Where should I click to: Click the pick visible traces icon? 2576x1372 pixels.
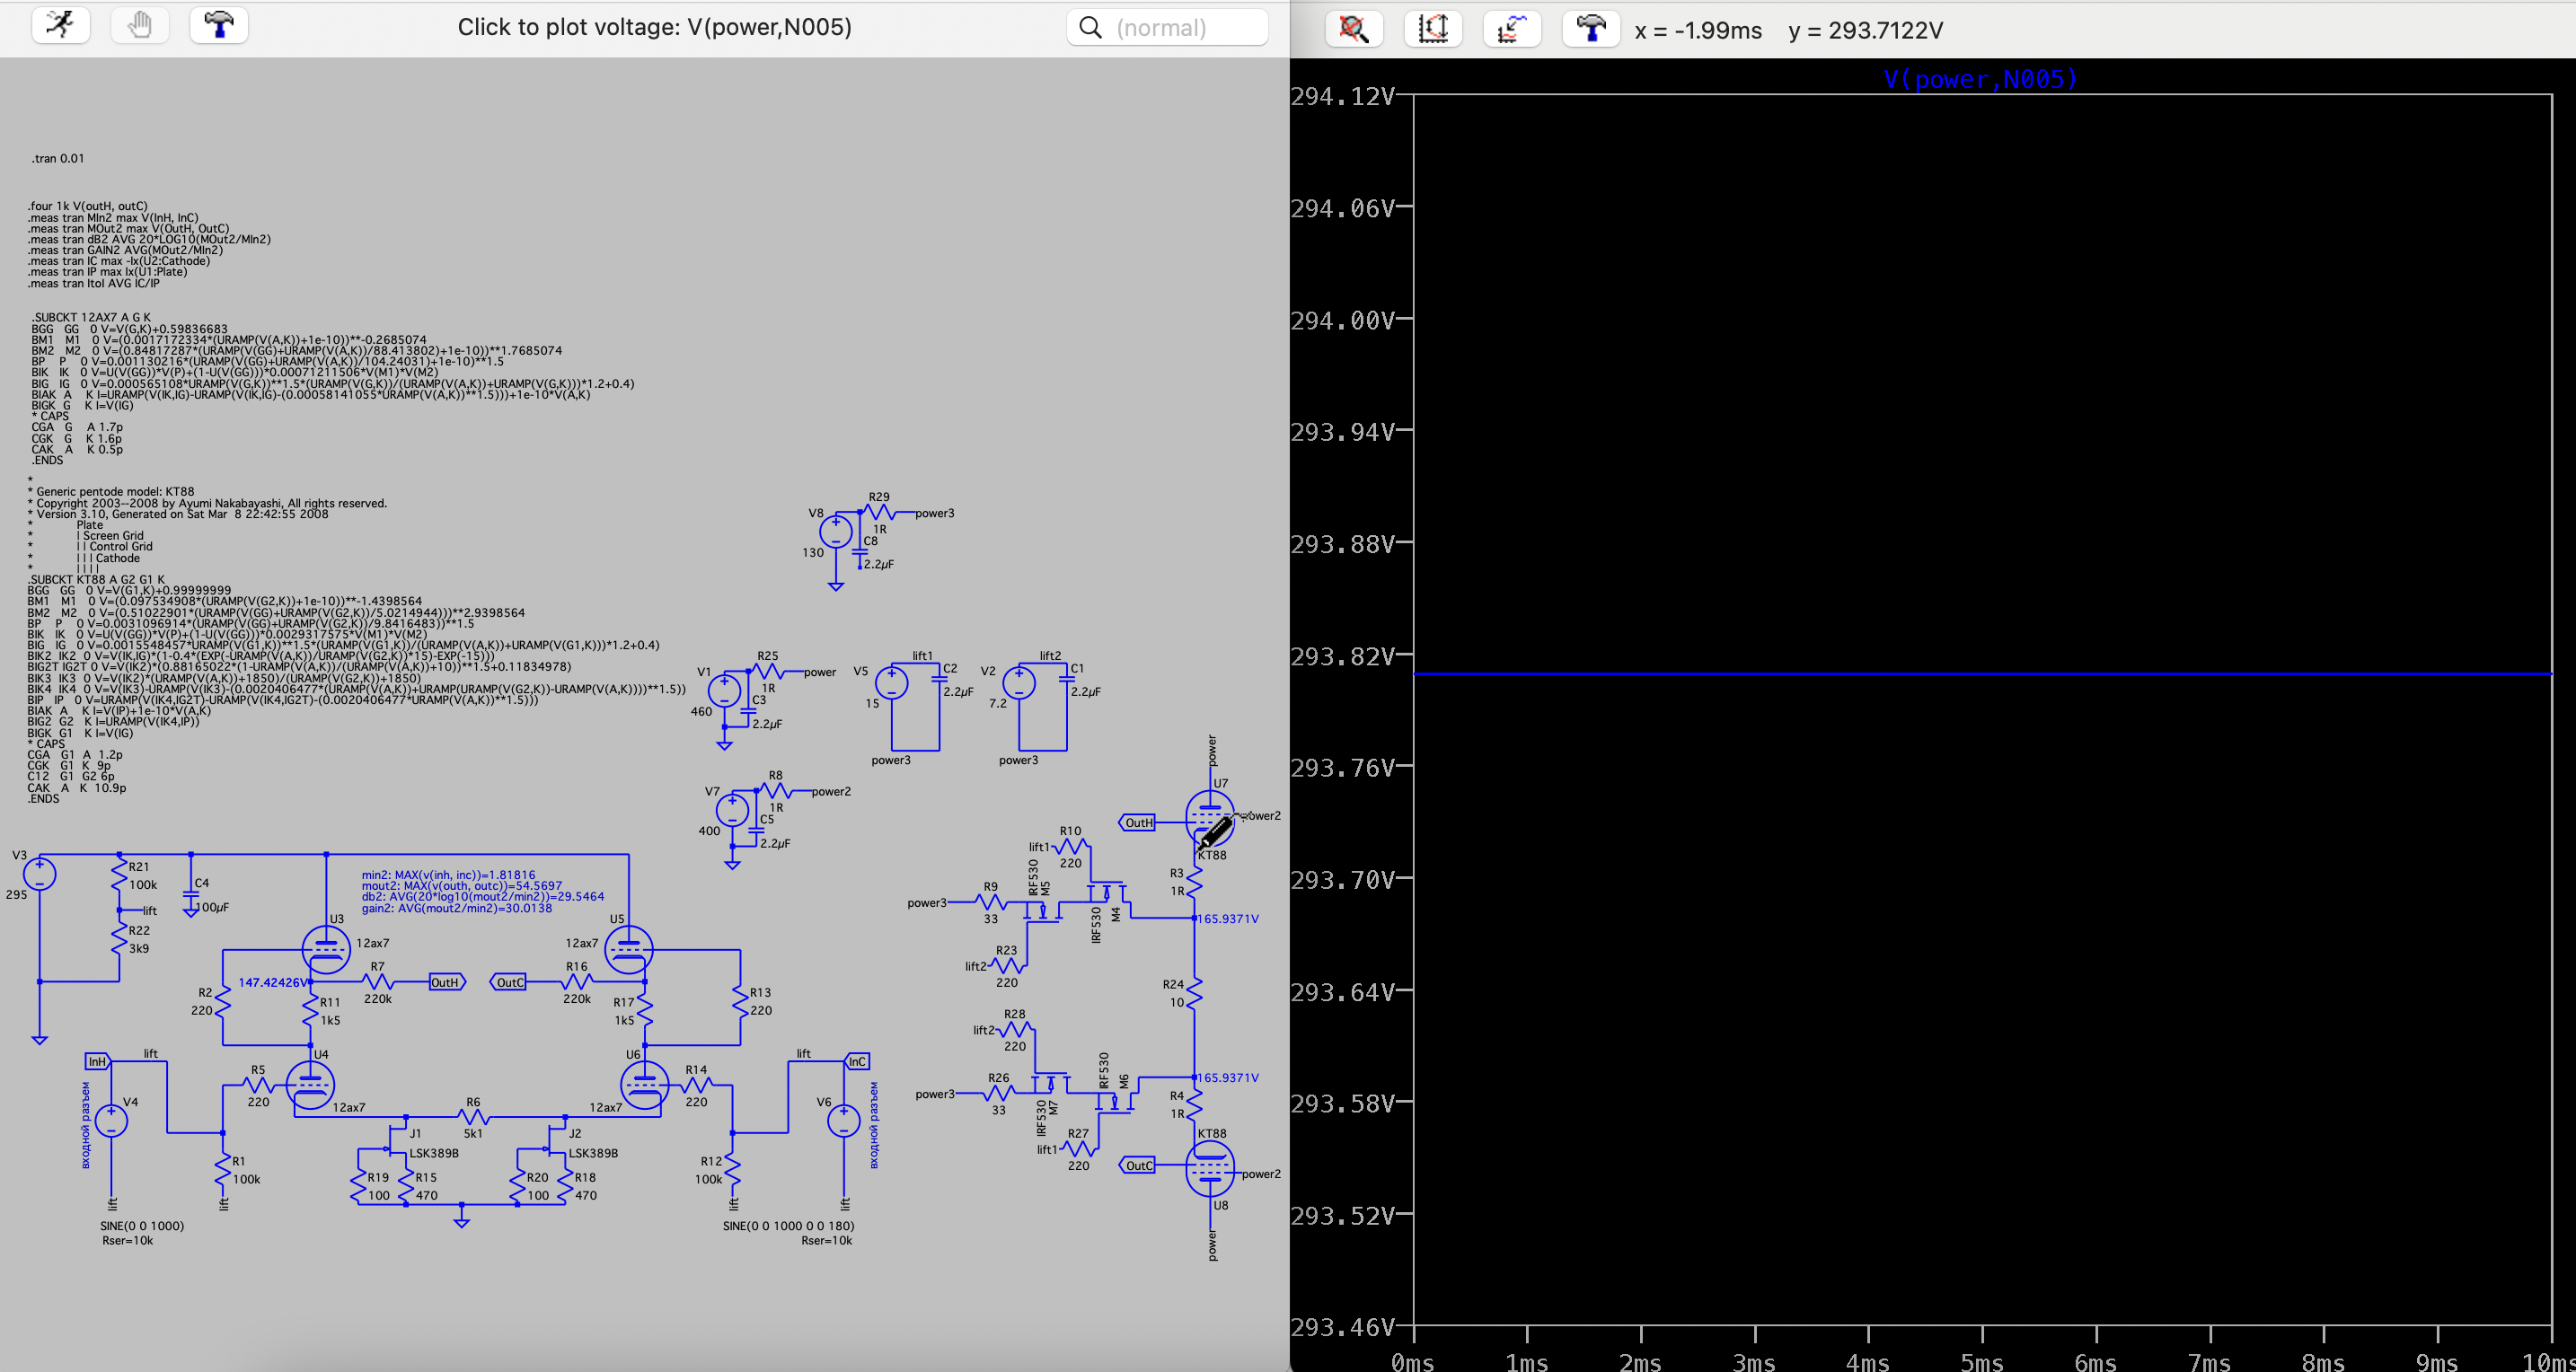tap(1512, 28)
